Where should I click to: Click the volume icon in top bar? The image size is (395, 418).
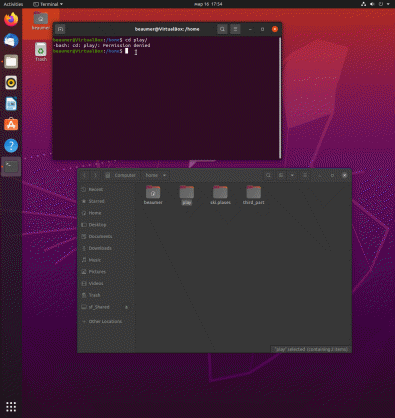pos(372,4)
